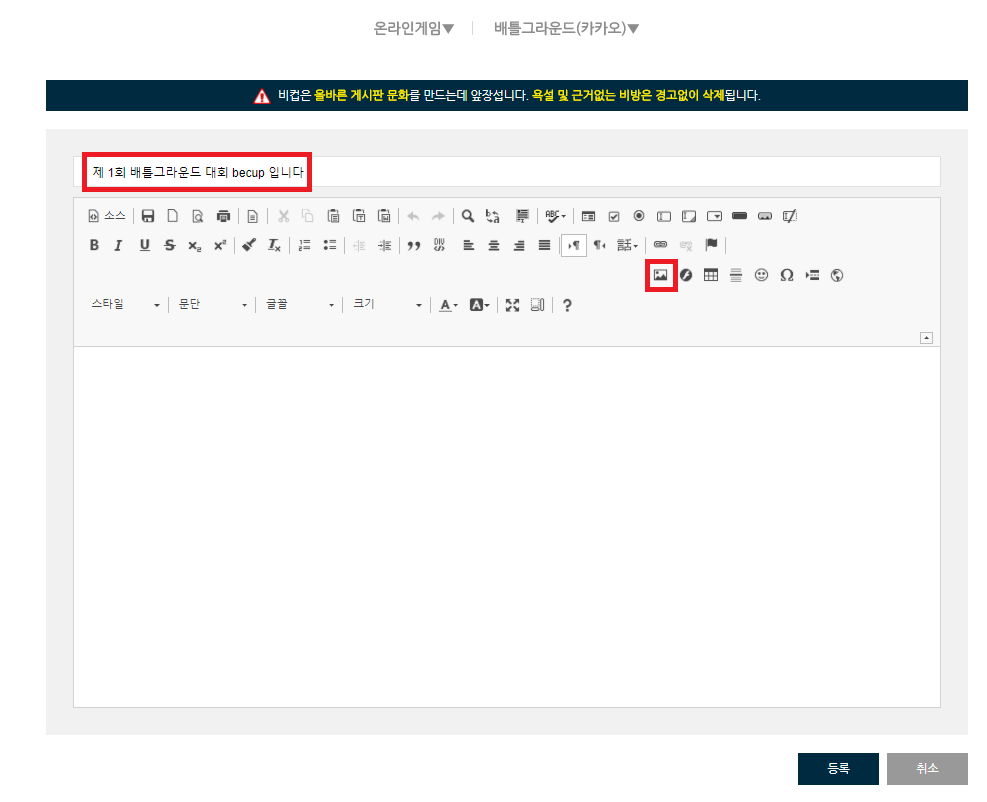Set text direction right-to-left

599,245
